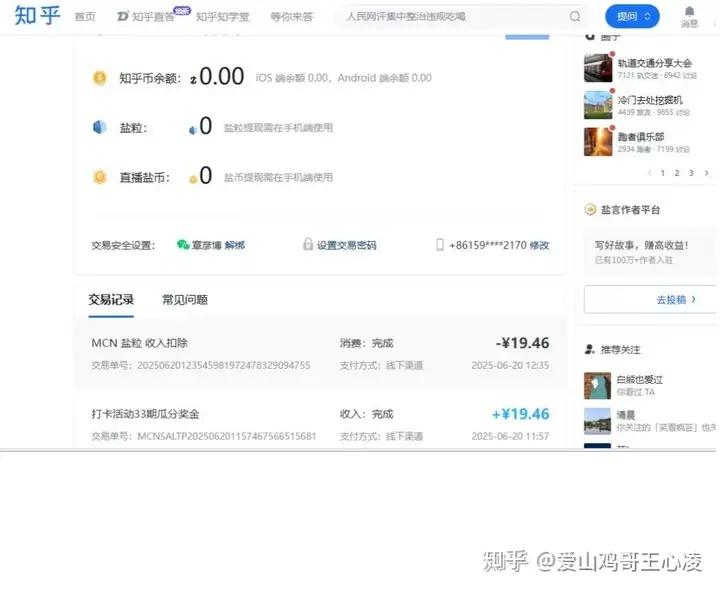Open 跑者俱乐部 circle thumbnail
Image resolution: width=720 pixels, height=591 pixels.
tap(598, 142)
